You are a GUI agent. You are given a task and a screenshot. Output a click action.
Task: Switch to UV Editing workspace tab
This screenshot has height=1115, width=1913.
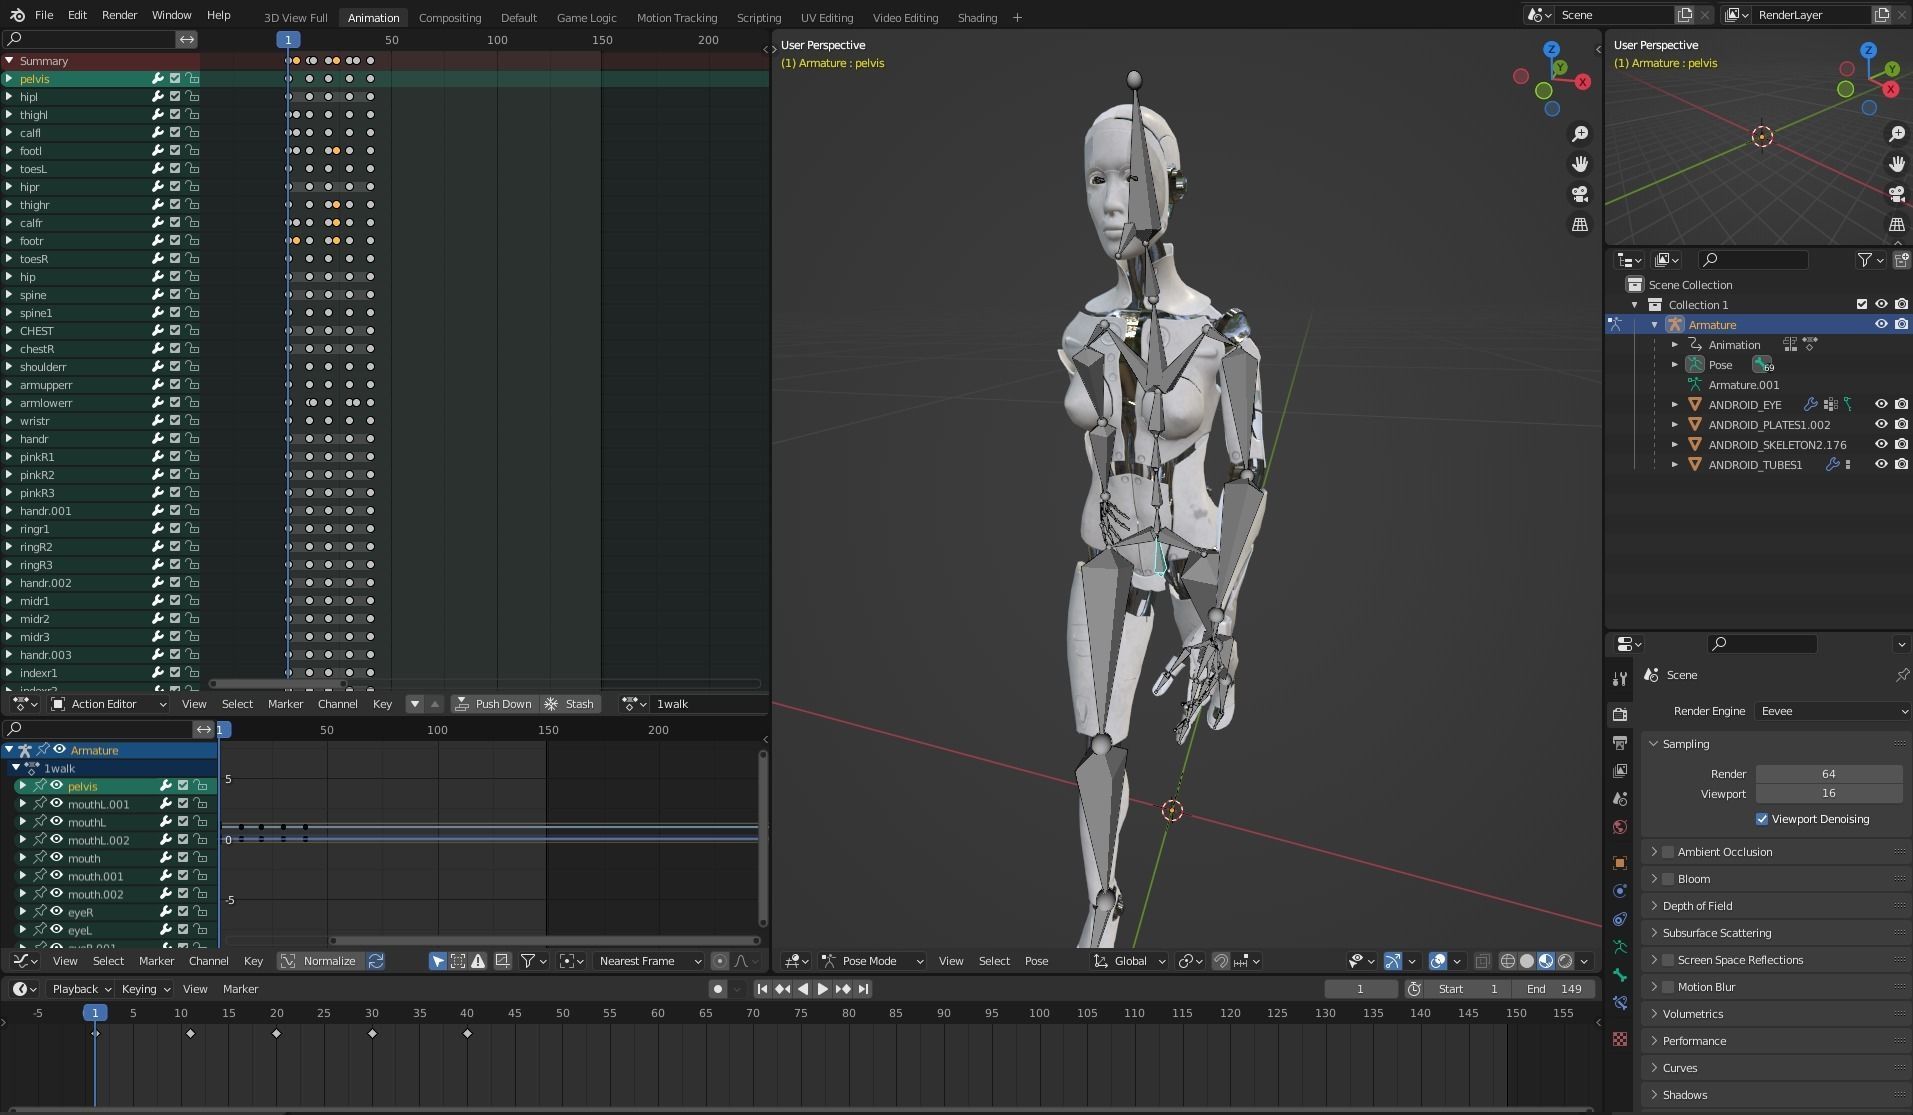(x=827, y=17)
